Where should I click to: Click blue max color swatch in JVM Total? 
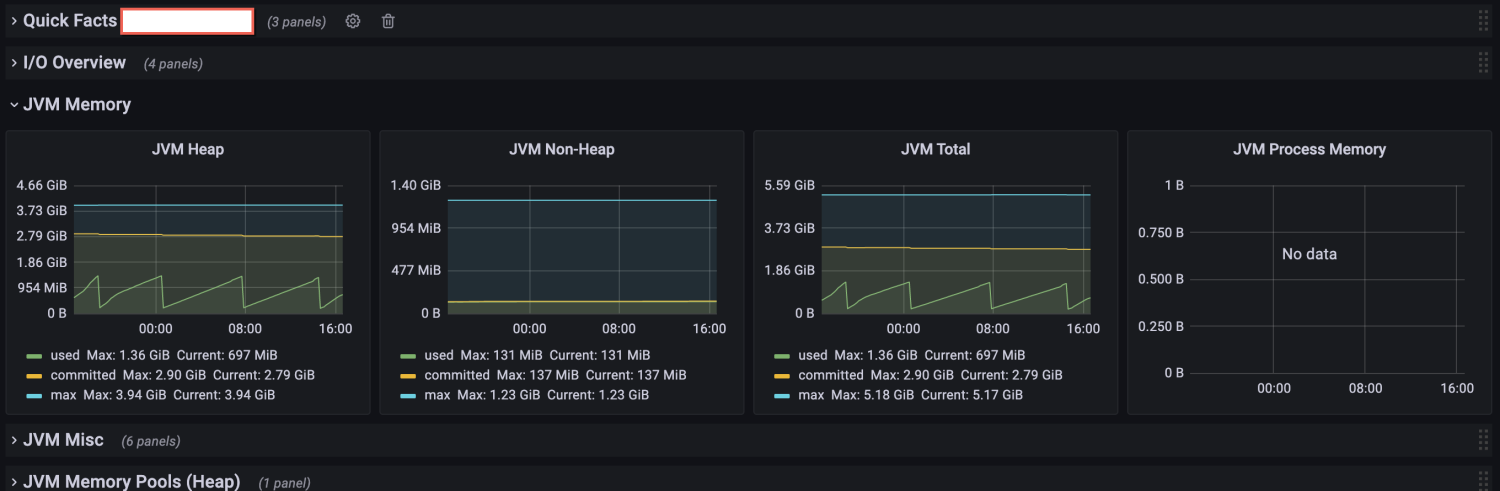pos(782,396)
